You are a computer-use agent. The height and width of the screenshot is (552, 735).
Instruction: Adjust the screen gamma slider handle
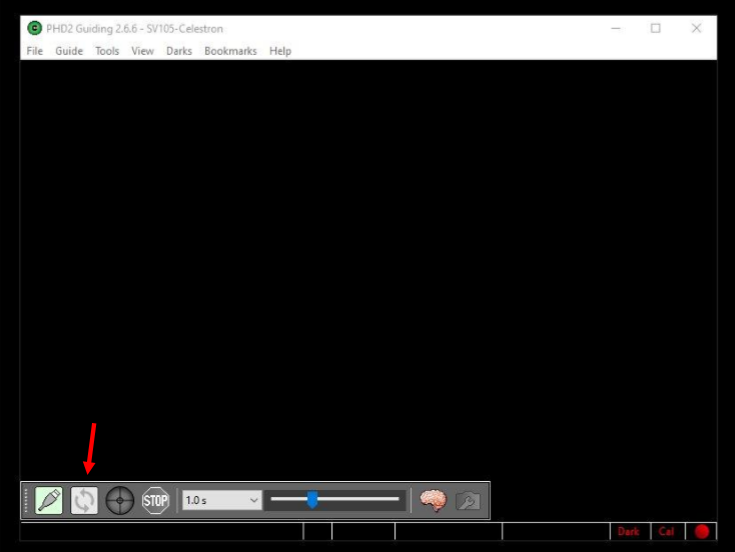[x=312, y=500]
